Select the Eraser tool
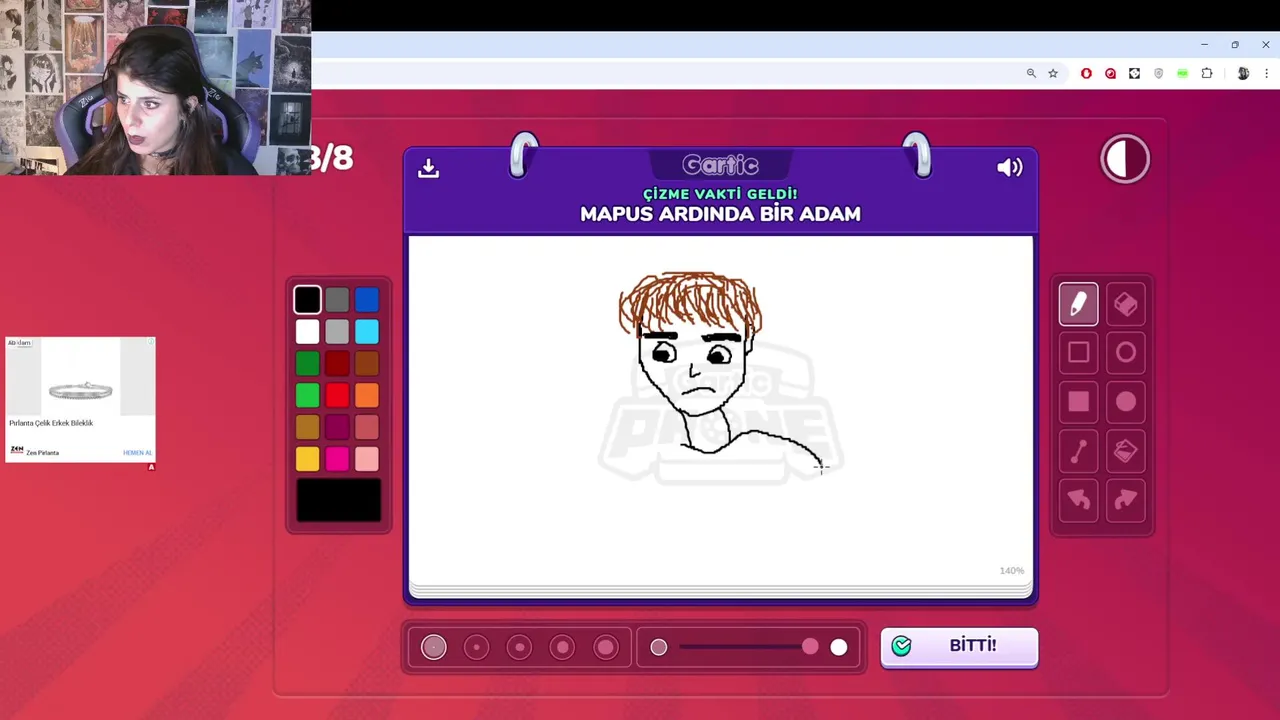Viewport: 1280px width, 720px height. 1126,304
